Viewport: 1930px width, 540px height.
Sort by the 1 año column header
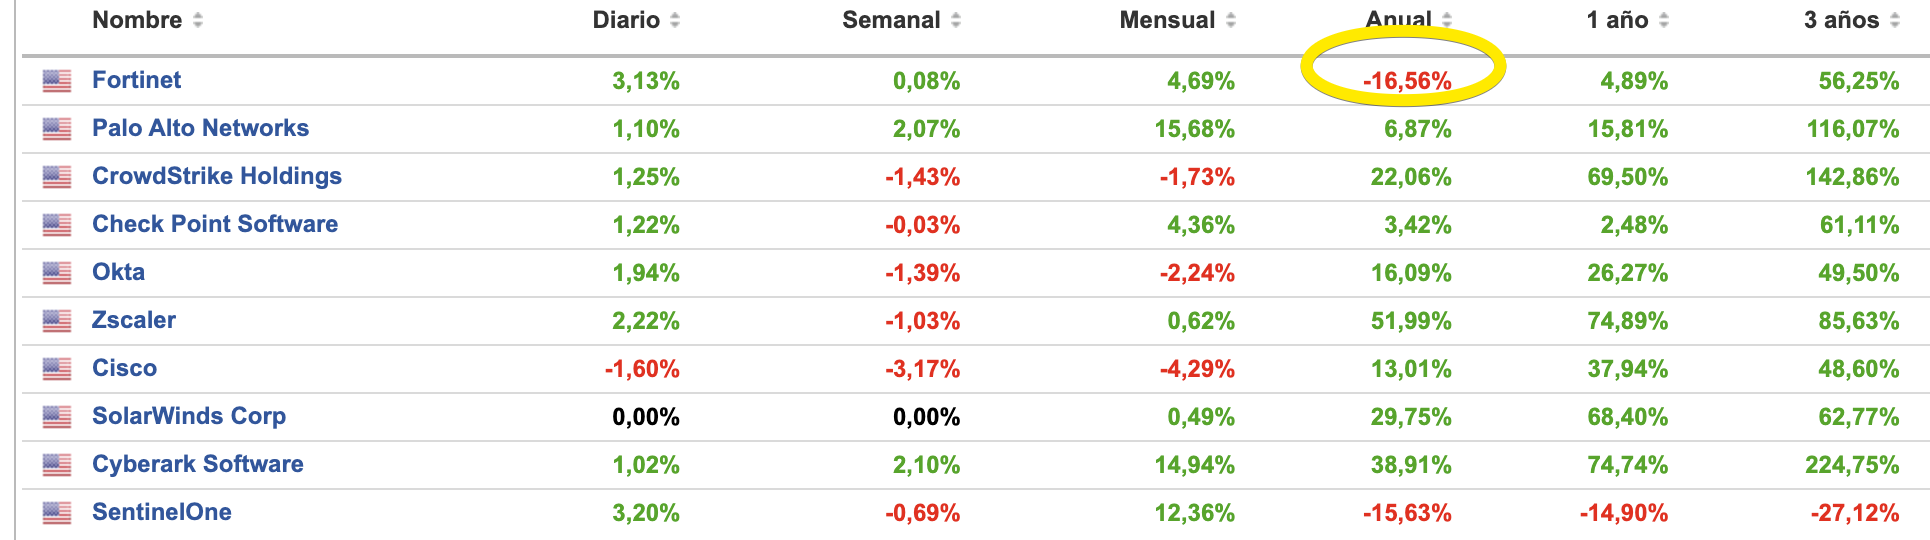(x=1664, y=20)
